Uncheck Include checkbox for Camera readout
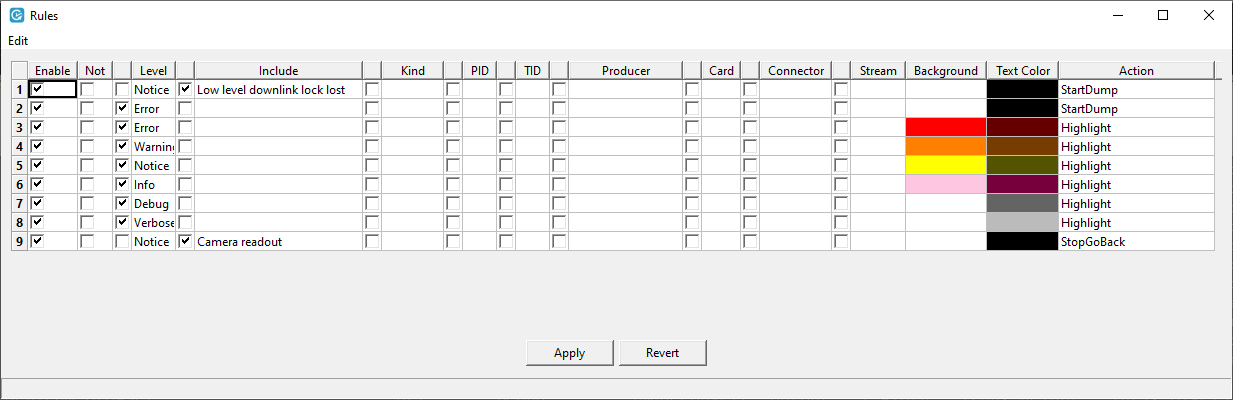Viewport: 1233px width, 400px height. 185,242
